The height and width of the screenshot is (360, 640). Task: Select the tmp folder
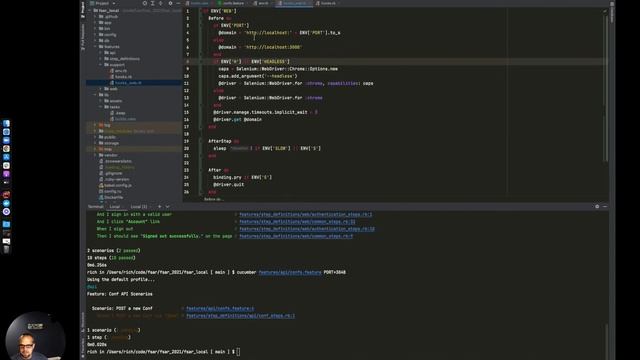(105, 149)
